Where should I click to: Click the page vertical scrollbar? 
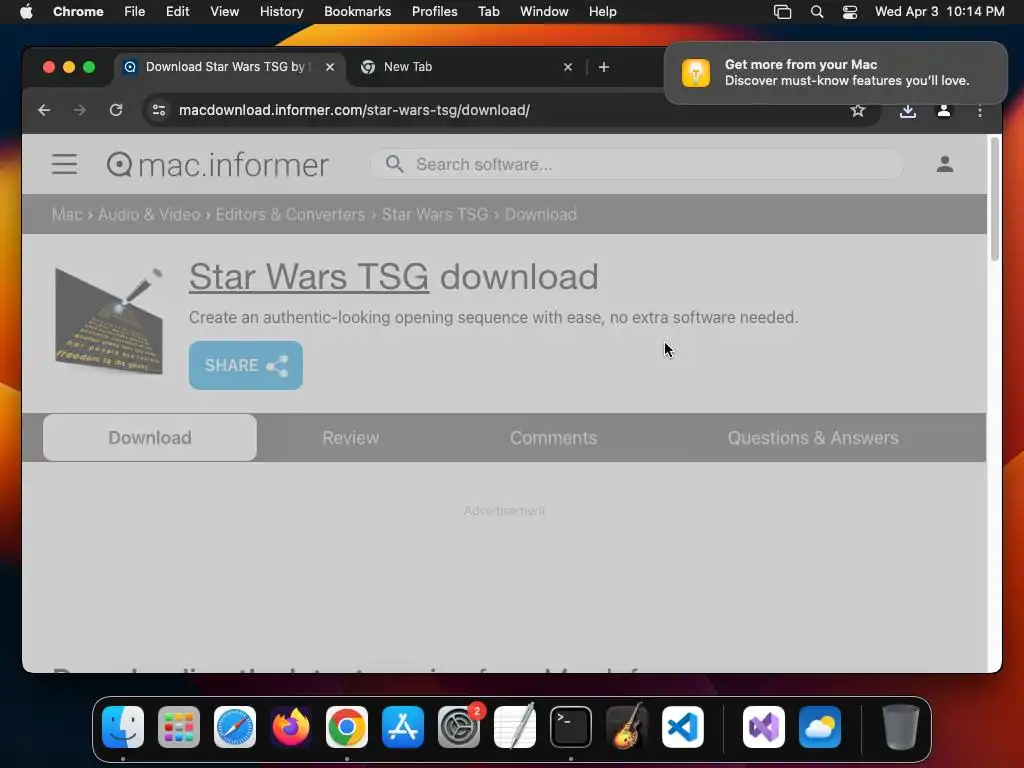(x=995, y=199)
